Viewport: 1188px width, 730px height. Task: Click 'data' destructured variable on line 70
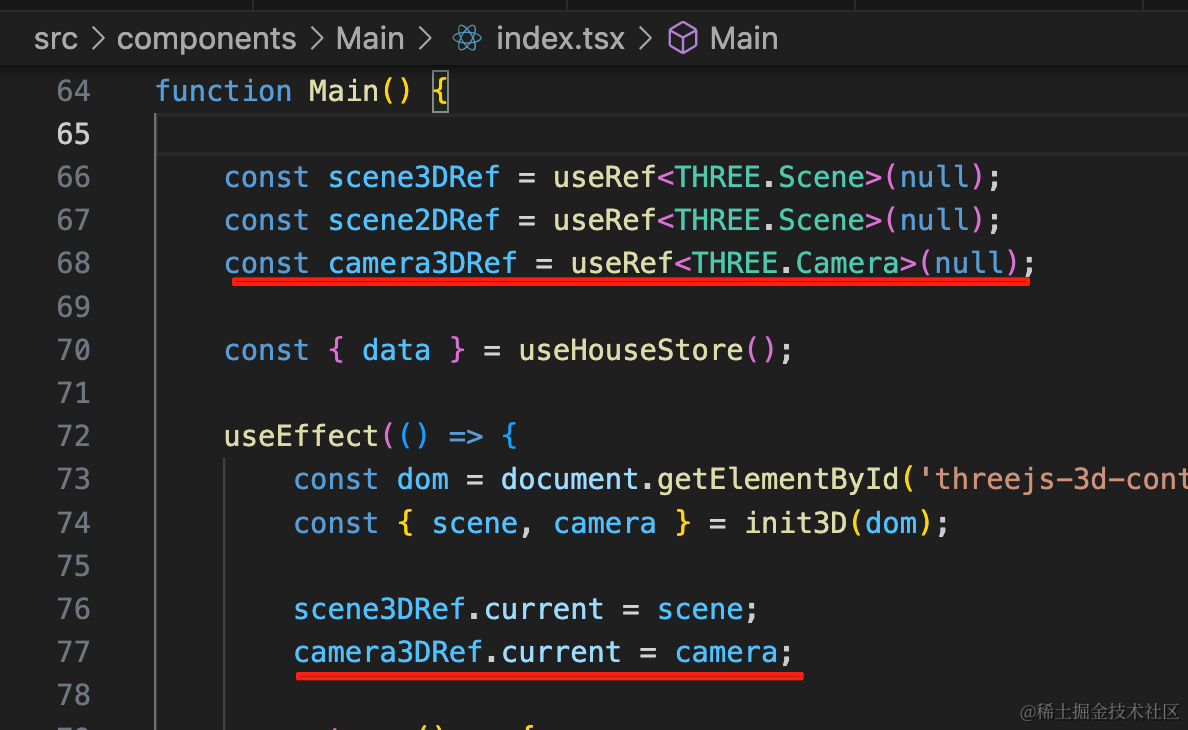point(396,351)
